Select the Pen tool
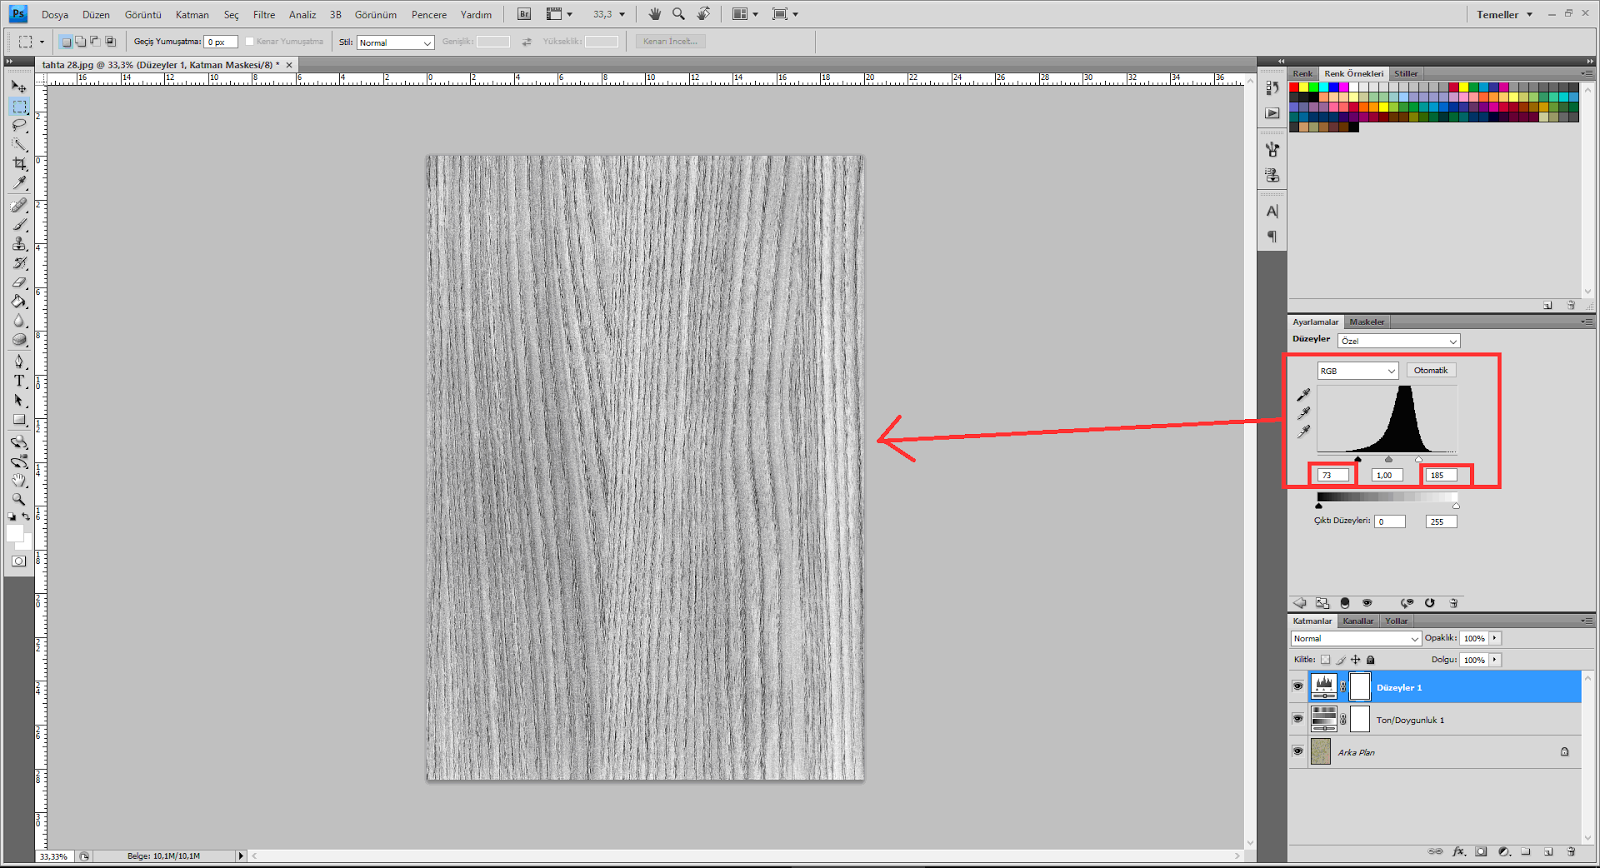The height and width of the screenshot is (868, 1600). click(x=19, y=362)
